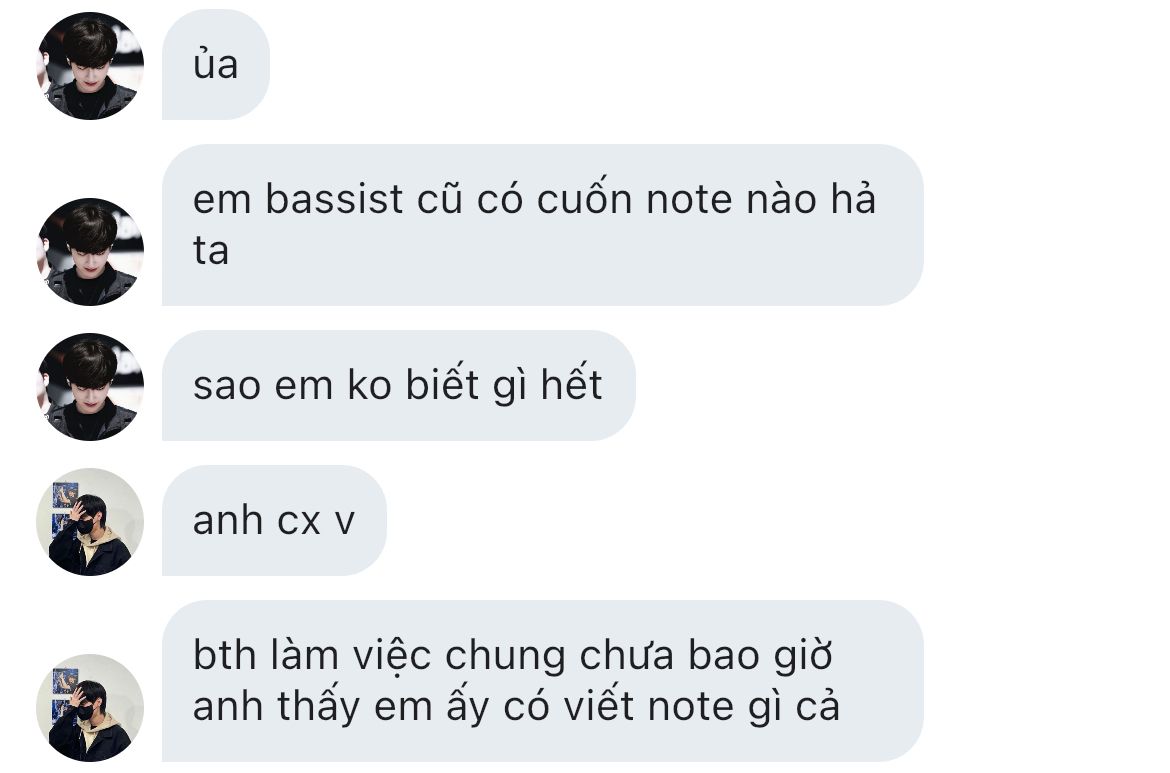Image resolution: width=1170 pixels, height=773 pixels.
Task: Select the "anh cx v" message bubble
Action: tap(274, 521)
